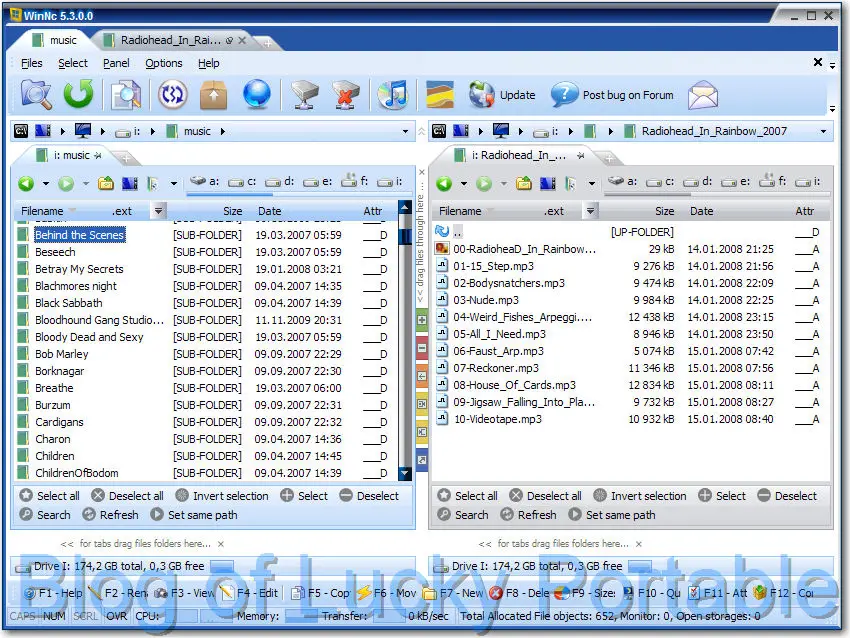The width and height of the screenshot is (850, 638).
Task: Open left panel column filter dropdown
Action: pos(158,210)
